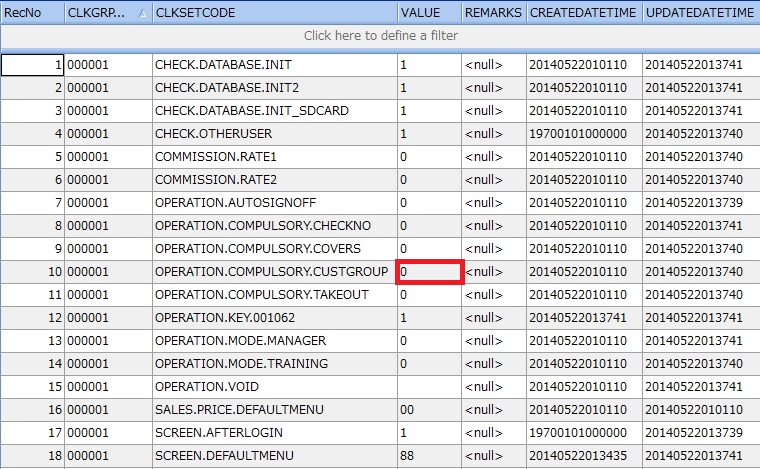Select row number 13 in RecNo column
The height and width of the screenshot is (469, 760).
pos(33,341)
